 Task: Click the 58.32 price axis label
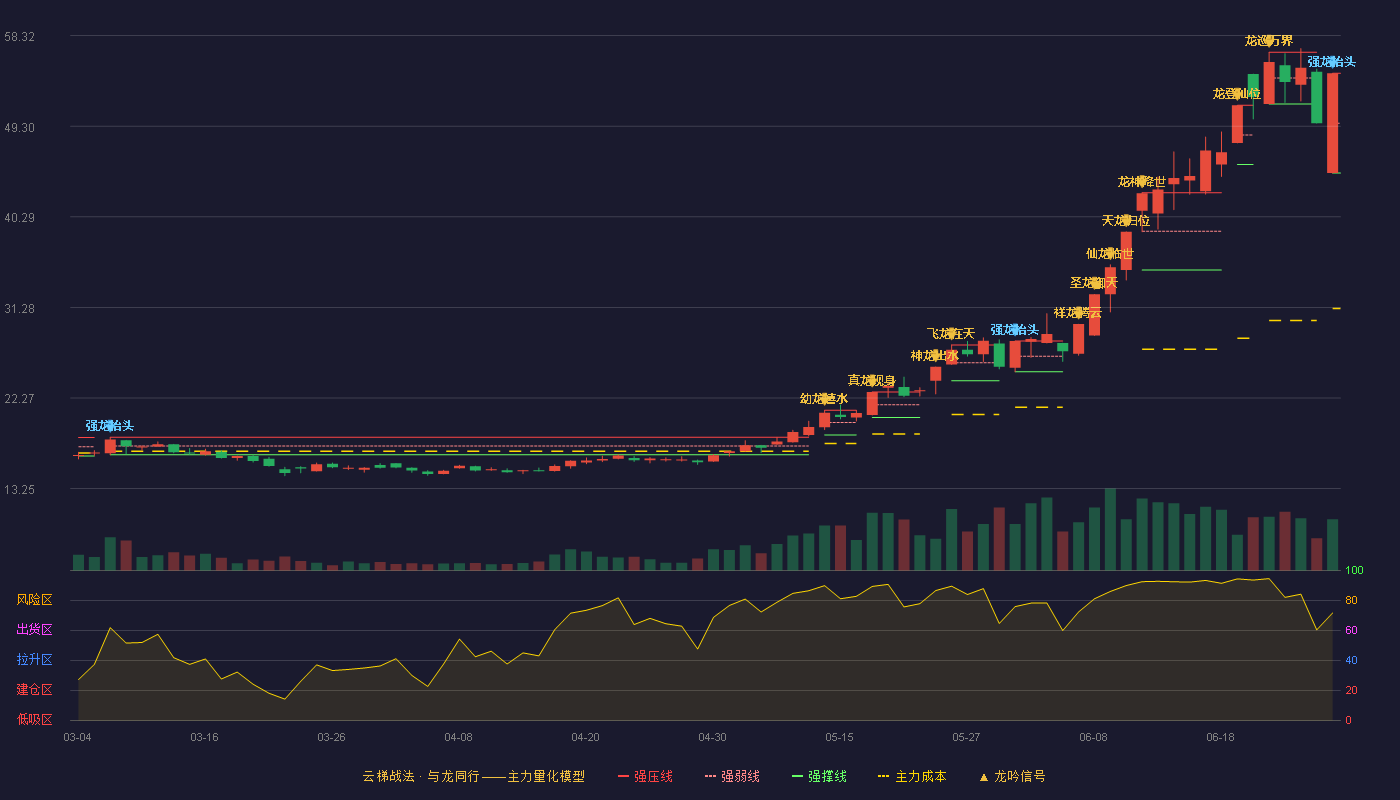(20, 36)
